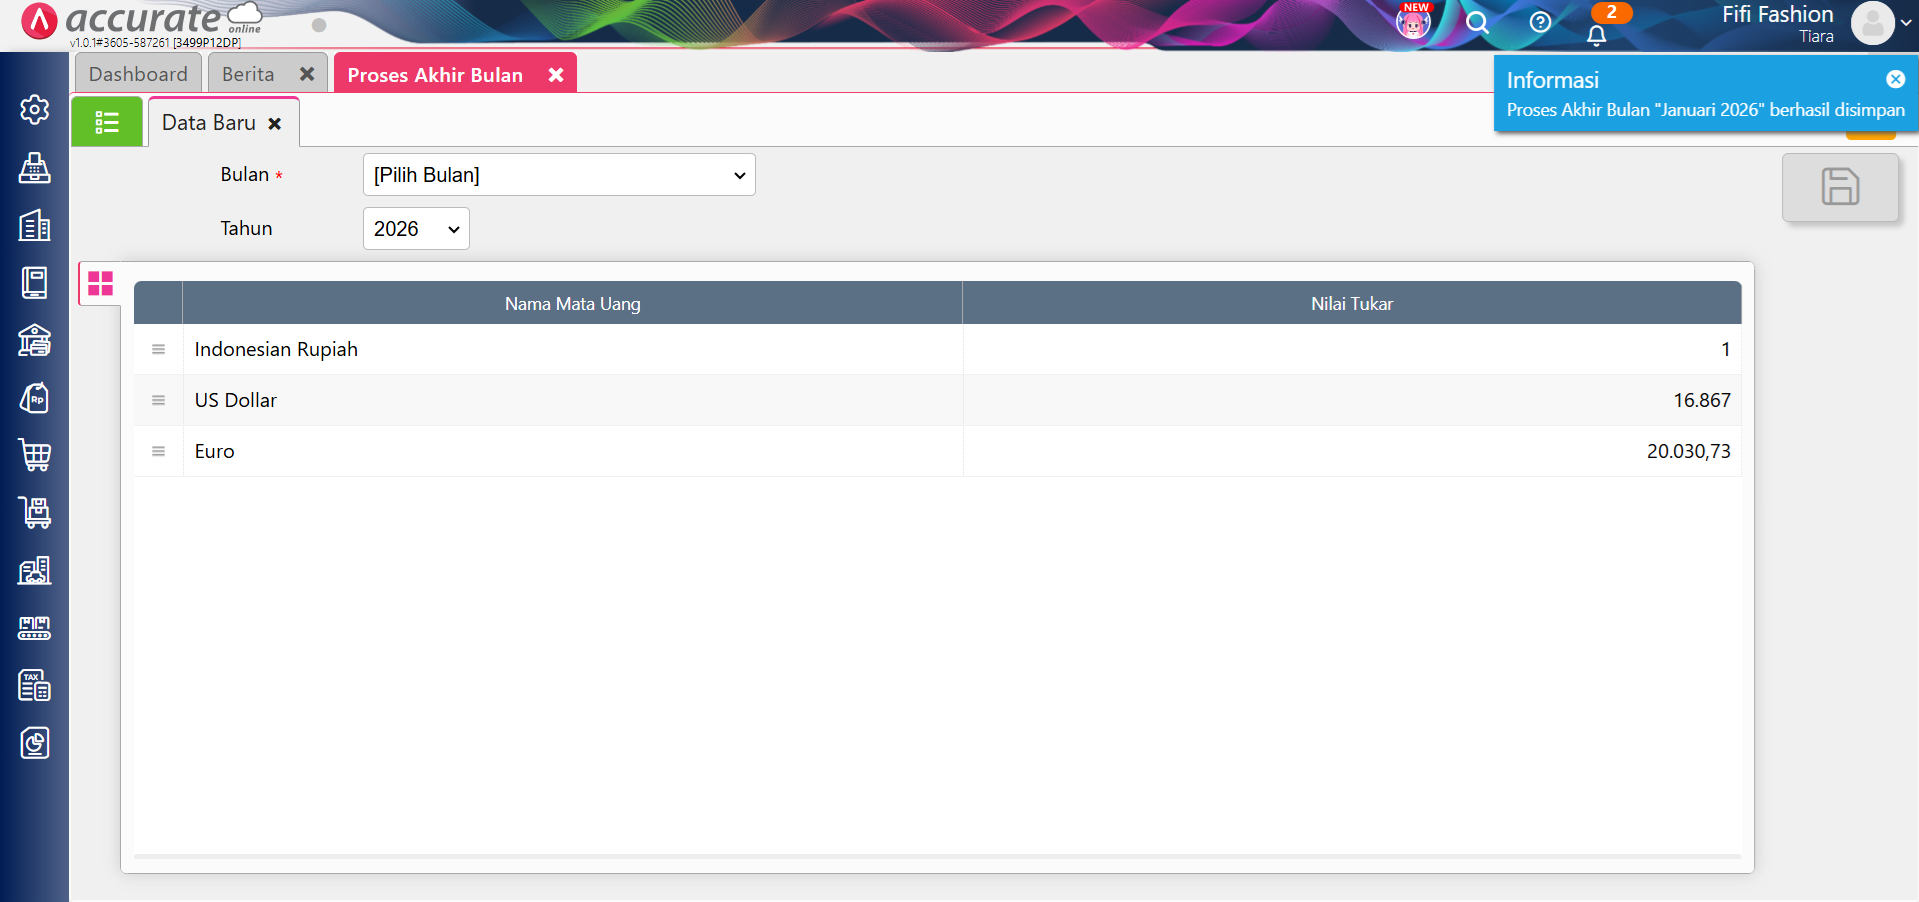Image resolution: width=1919 pixels, height=902 pixels.
Task: Click the help question mark icon
Action: pos(1540,22)
